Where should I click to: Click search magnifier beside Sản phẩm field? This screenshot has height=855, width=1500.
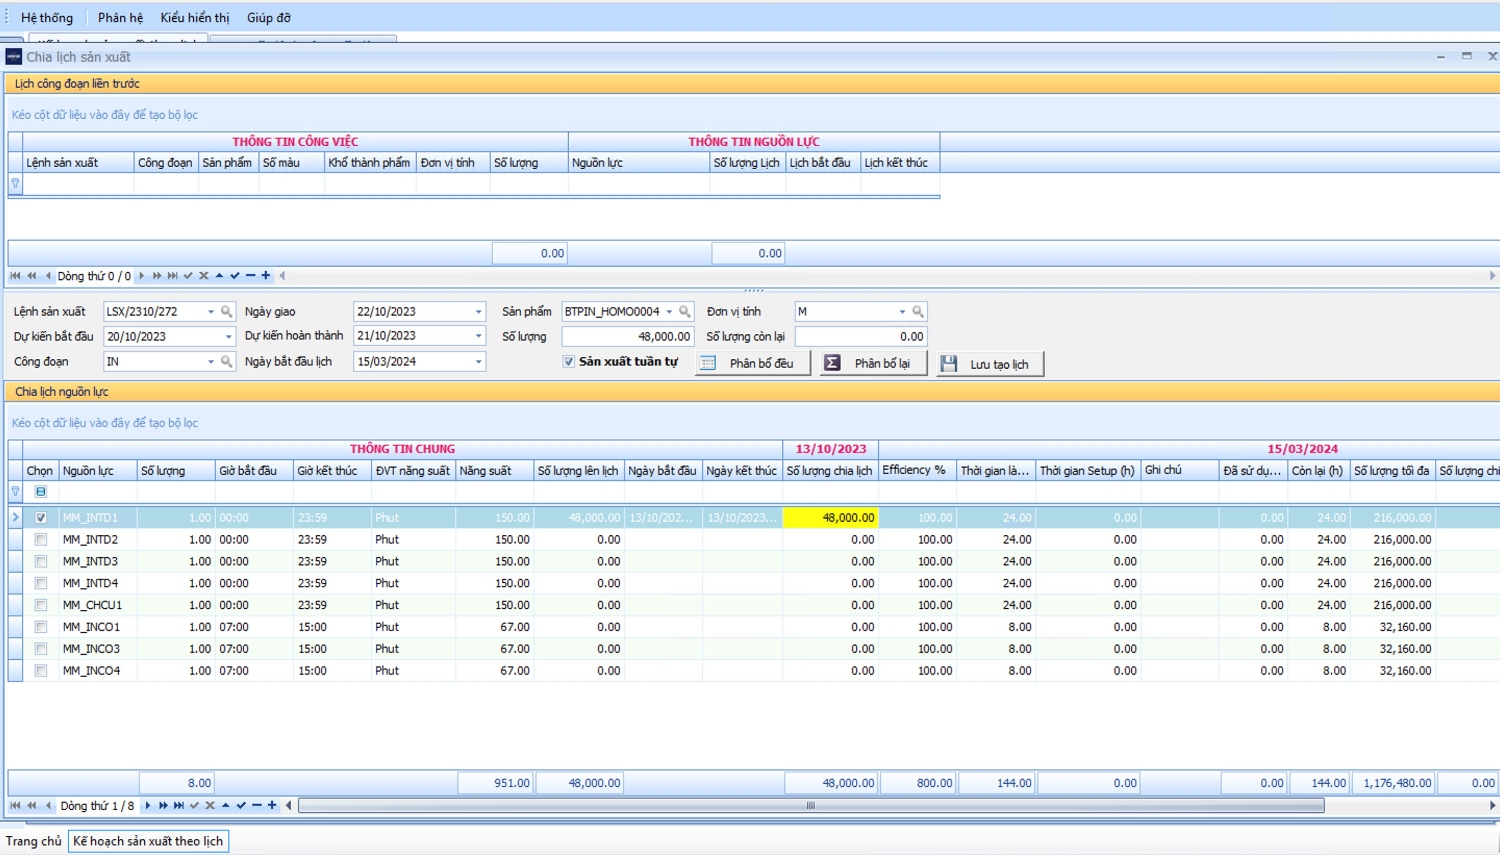tap(685, 312)
